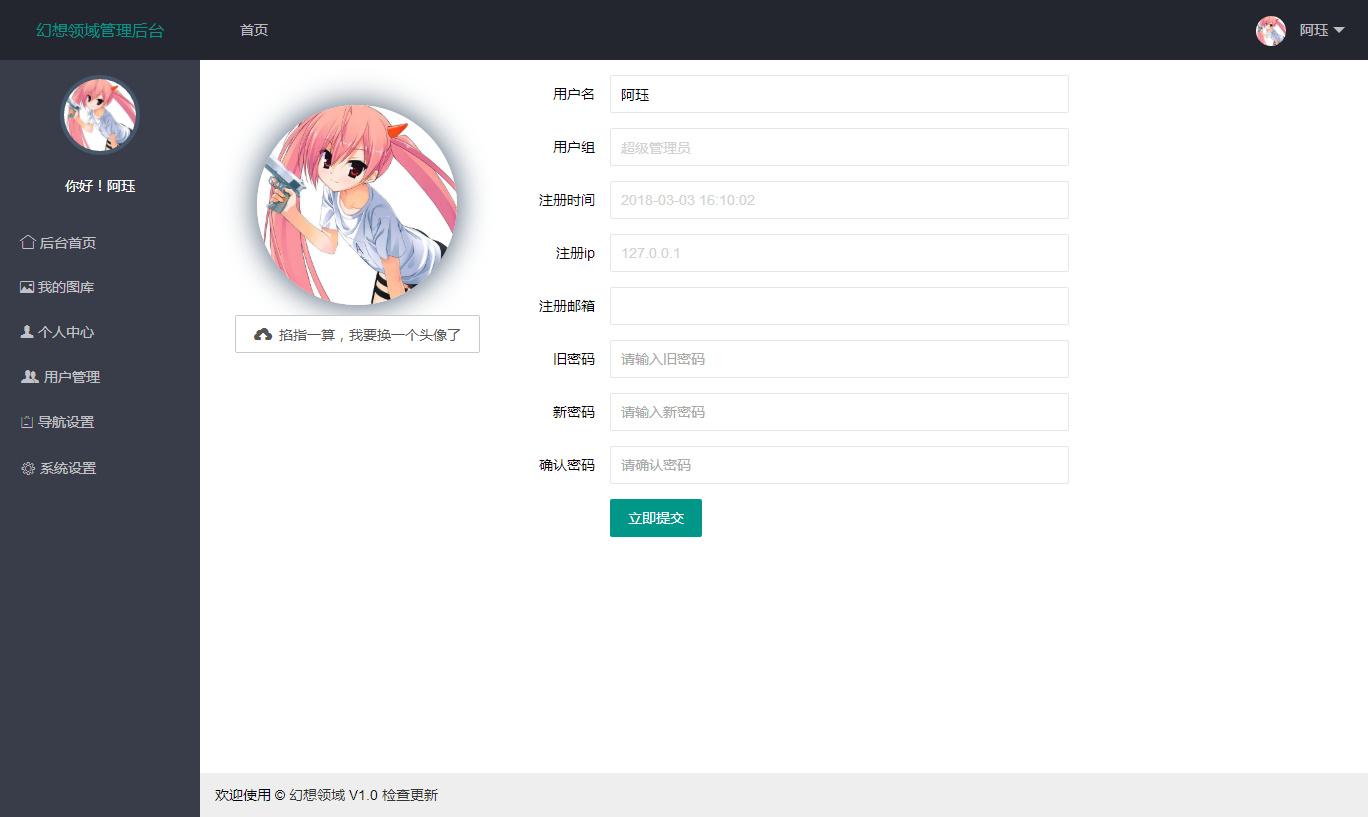The image size is (1368, 817).
Task: Click the large circular profile avatar
Action: click(x=357, y=205)
